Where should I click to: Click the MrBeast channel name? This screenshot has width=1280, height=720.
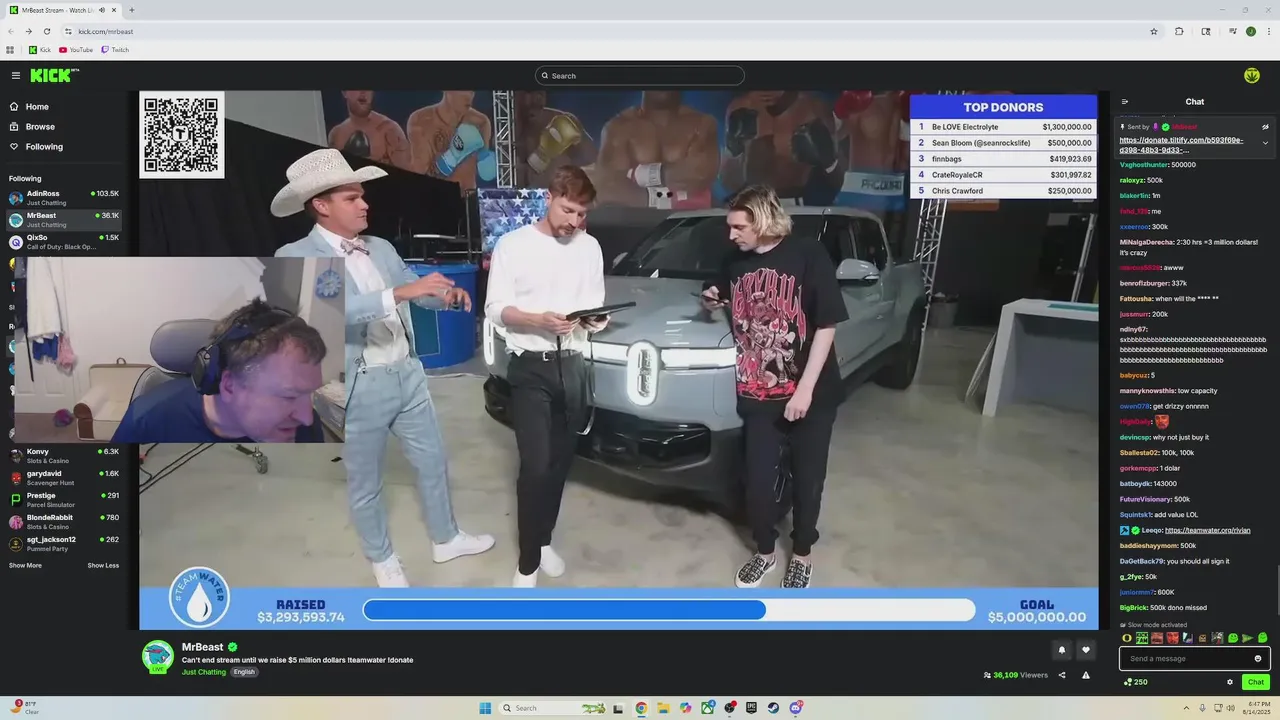(203, 647)
